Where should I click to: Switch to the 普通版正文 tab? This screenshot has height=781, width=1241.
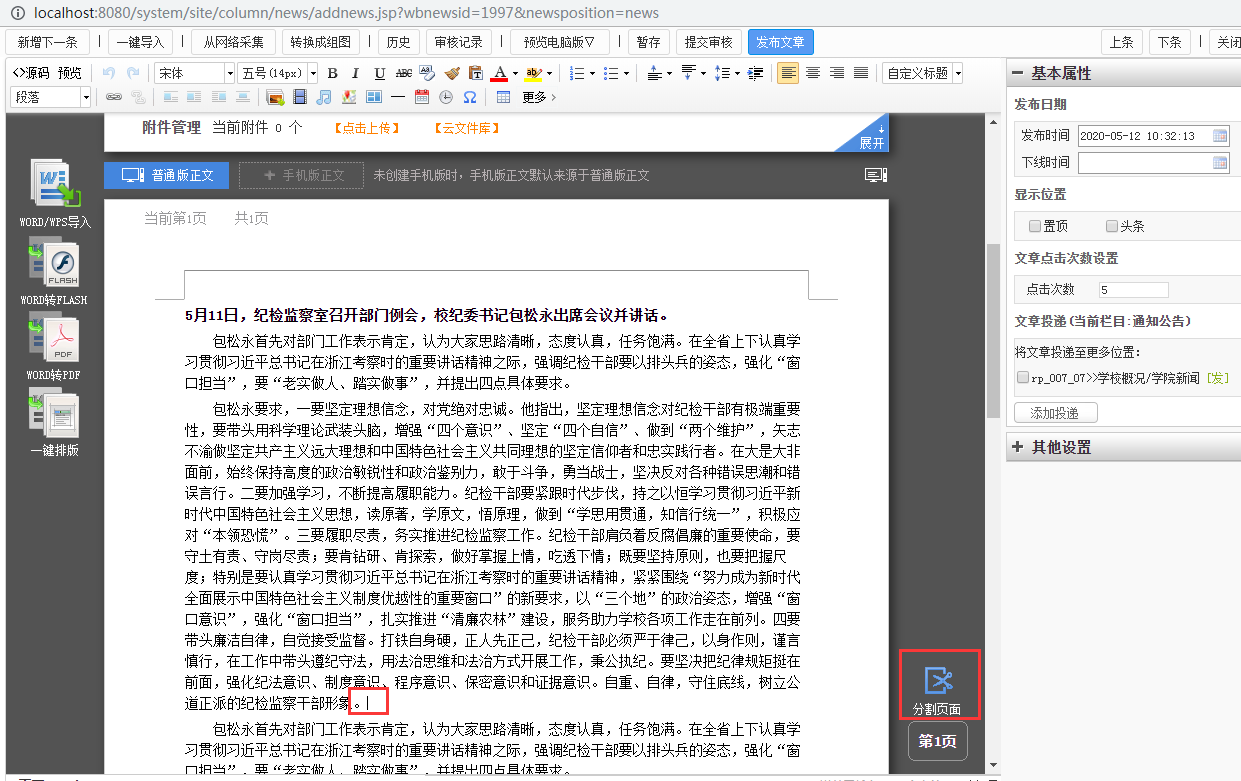pos(167,175)
